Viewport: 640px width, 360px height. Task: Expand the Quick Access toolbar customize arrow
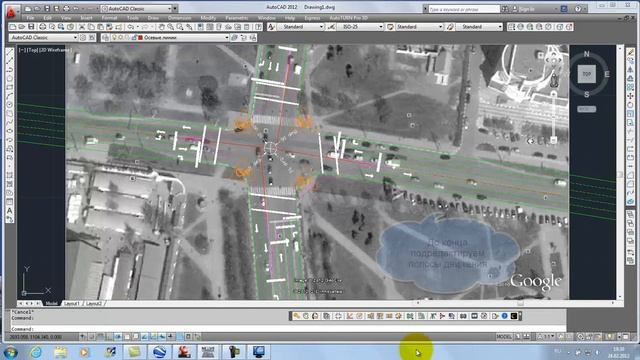click(175, 9)
